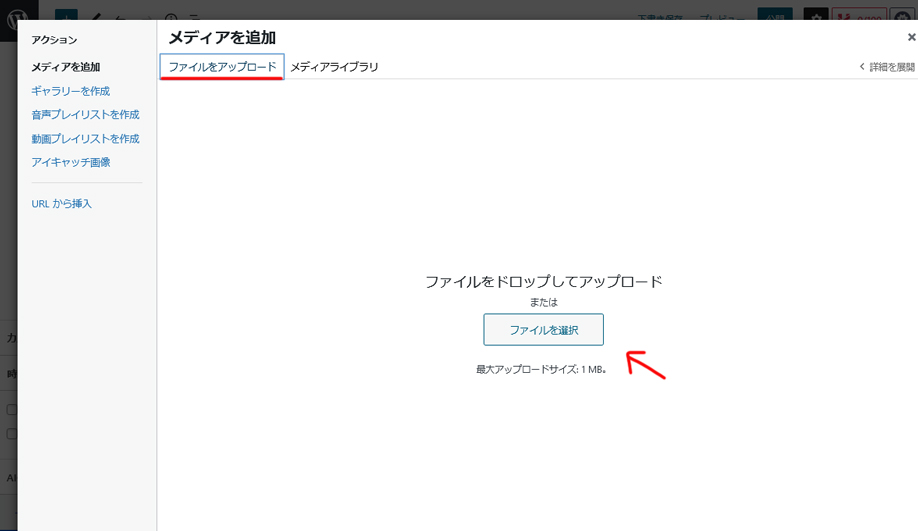Close the メディアを追加 dialog
Viewport: 918px width, 531px height.
pyautogui.click(x=910, y=37)
